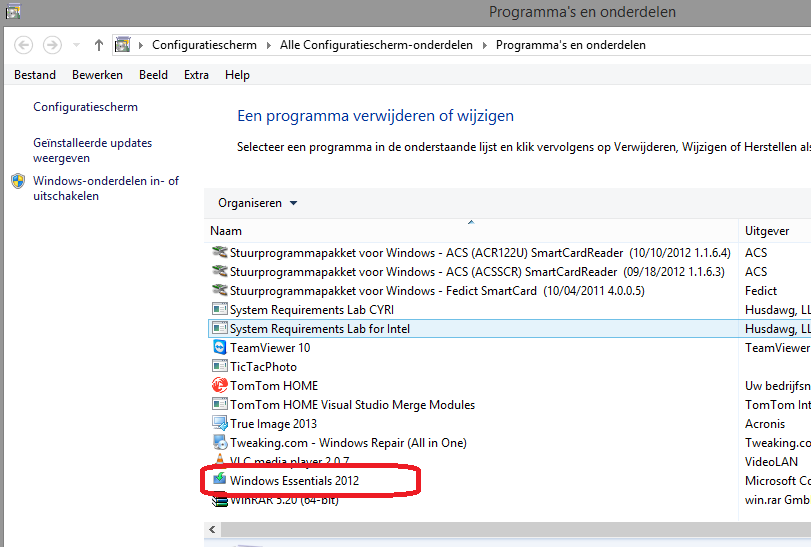Screen dimensions: 811x547
Task: Go up one level with the Up arrow
Action: (99, 45)
